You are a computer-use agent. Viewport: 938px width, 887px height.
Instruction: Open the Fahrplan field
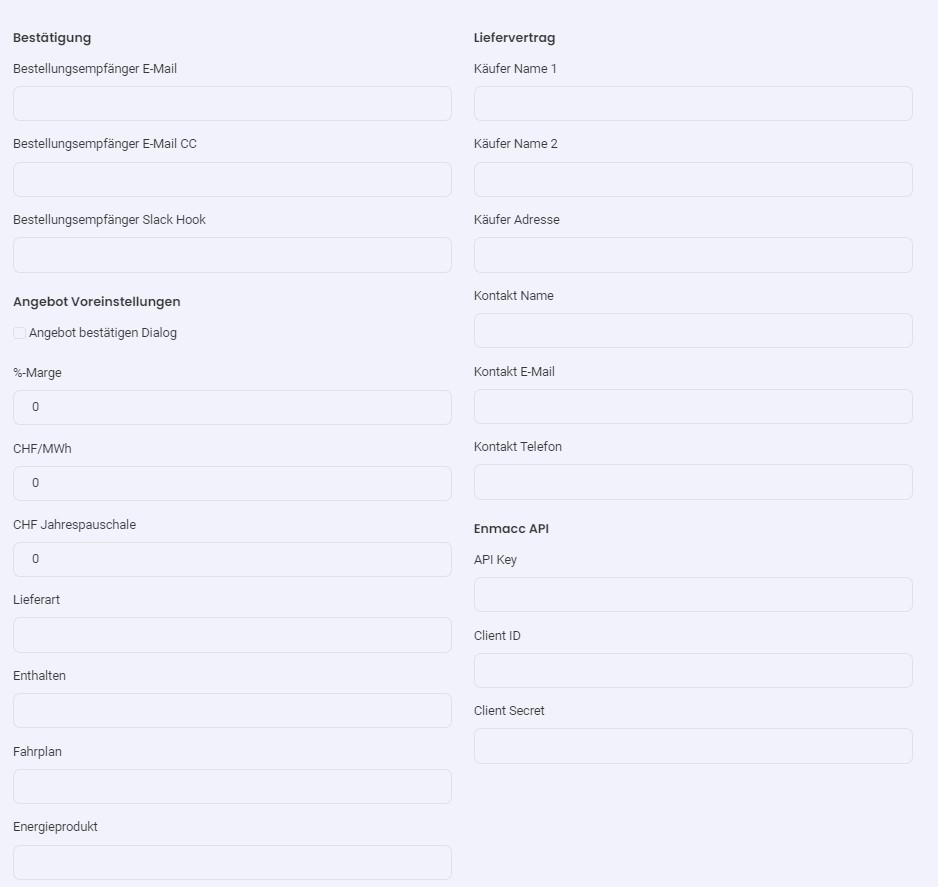click(x=232, y=787)
